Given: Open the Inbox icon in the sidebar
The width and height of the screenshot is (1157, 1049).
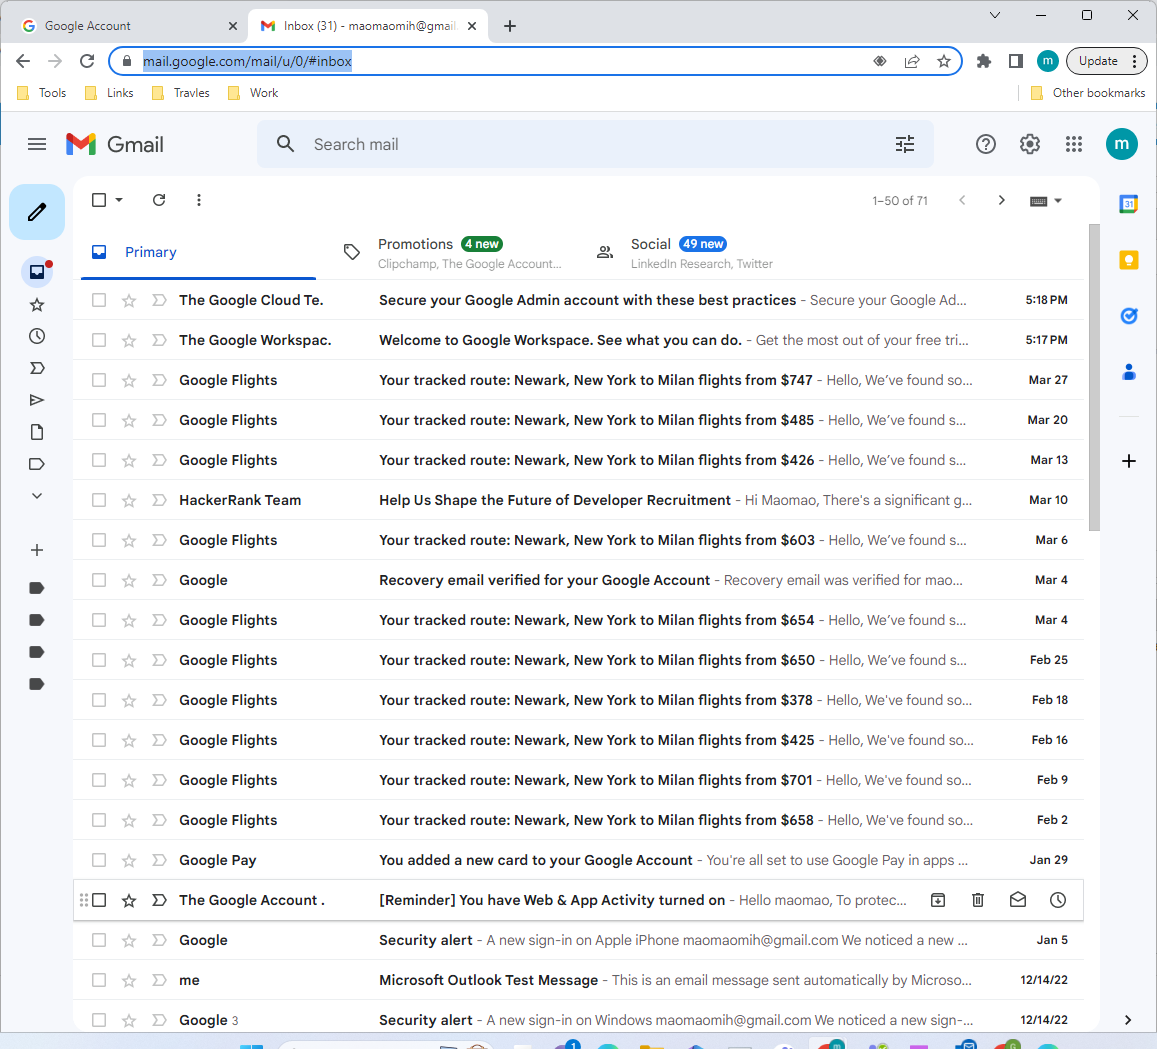Looking at the screenshot, I should (x=37, y=272).
